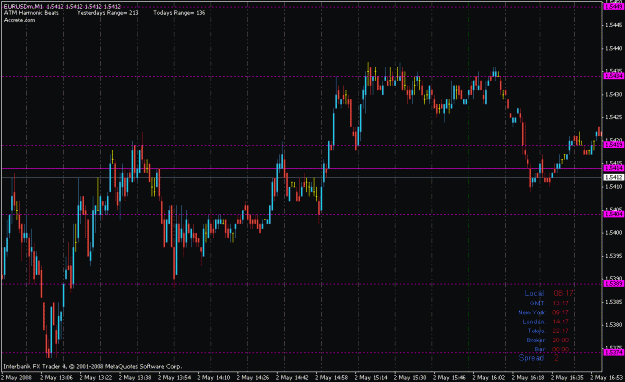Screen dimensions: 625x382
Task: Click the 2 May 16:02 time axis label
Action: pos(489,377)
